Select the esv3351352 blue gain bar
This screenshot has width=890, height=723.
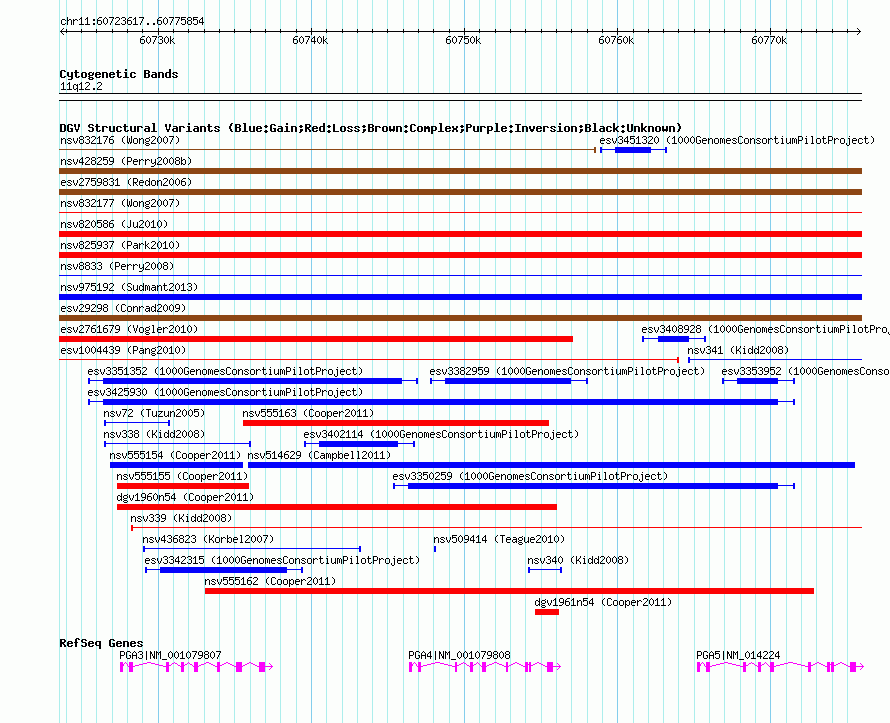pos(253,381)
